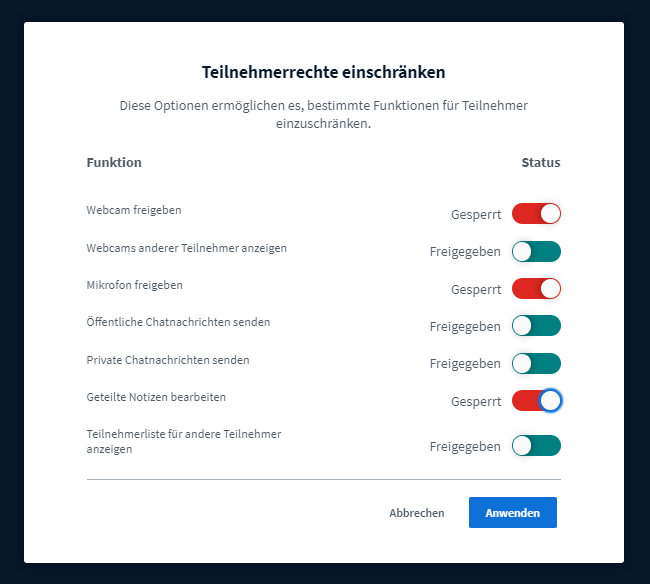Click Freigegeben label beside Teilnehmerliste row
Viewport: 650px width, 584px height.
pyautogui.click(x=465, y=447)
